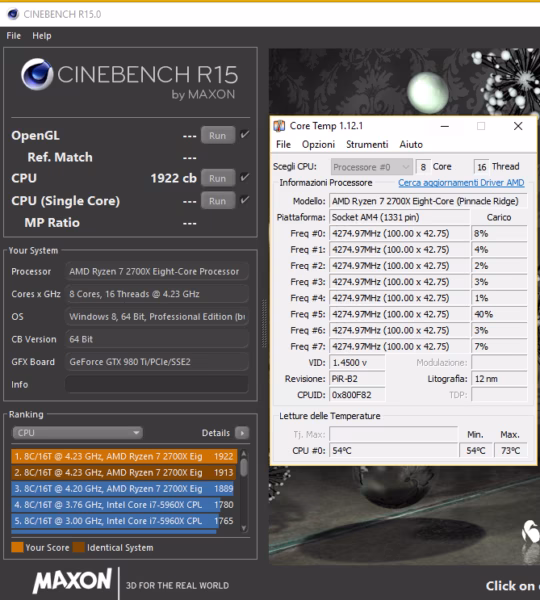Open the Cinebench Help menu
Screen dimensions: 540x600
point(42,36)
